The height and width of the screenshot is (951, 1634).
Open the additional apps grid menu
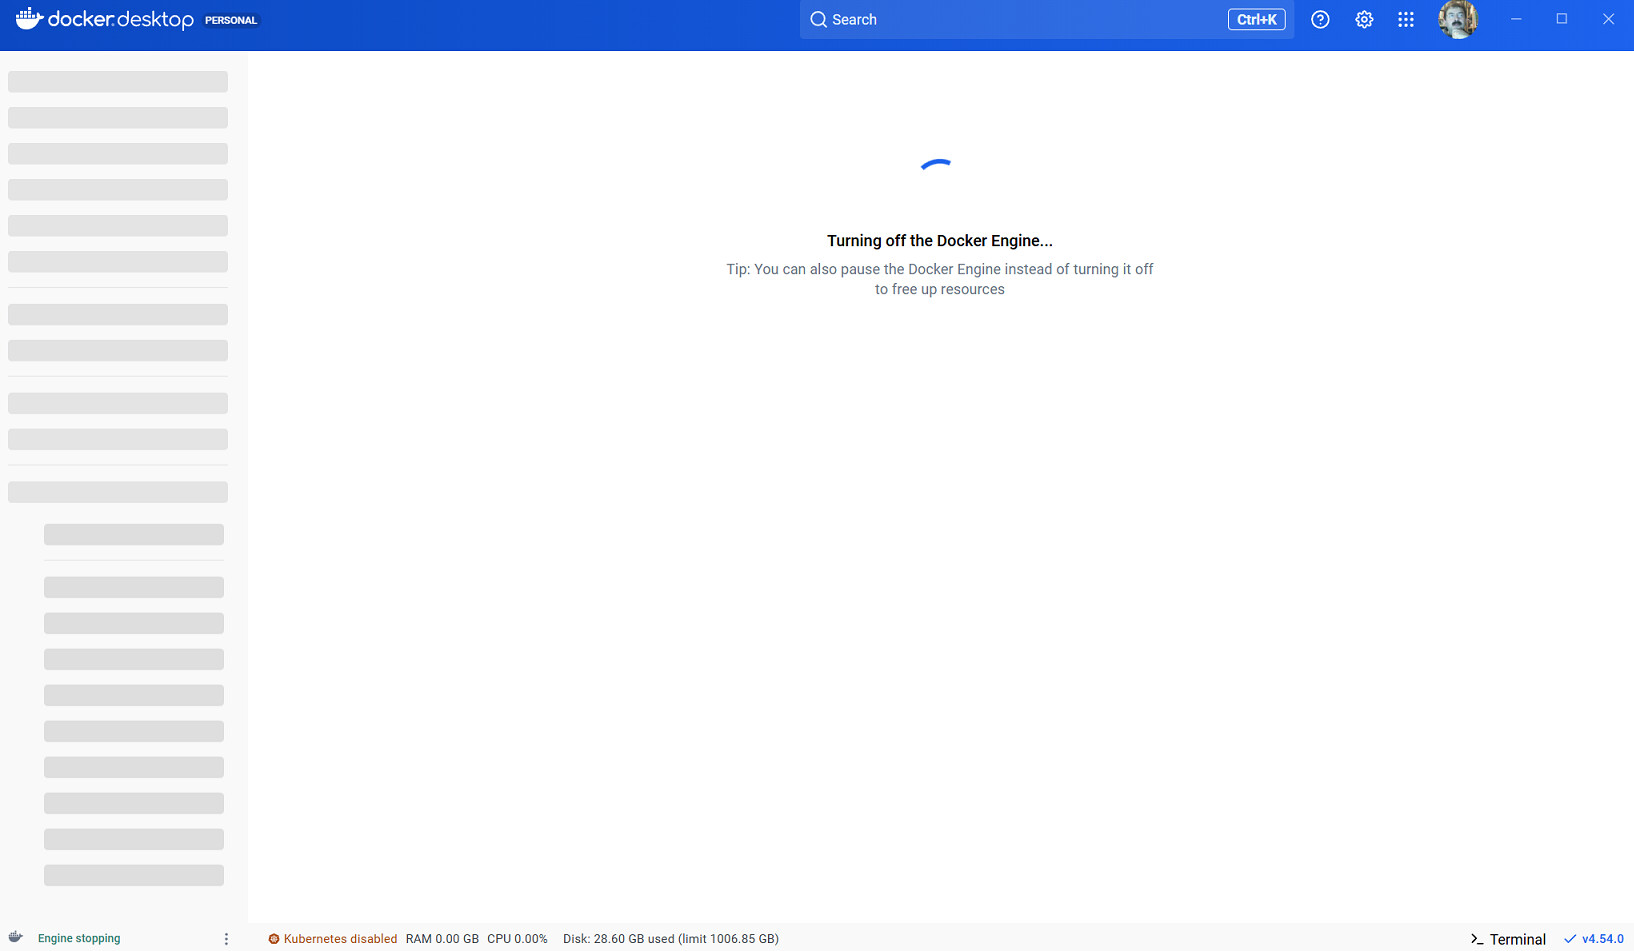click(x=1405, y=19)
